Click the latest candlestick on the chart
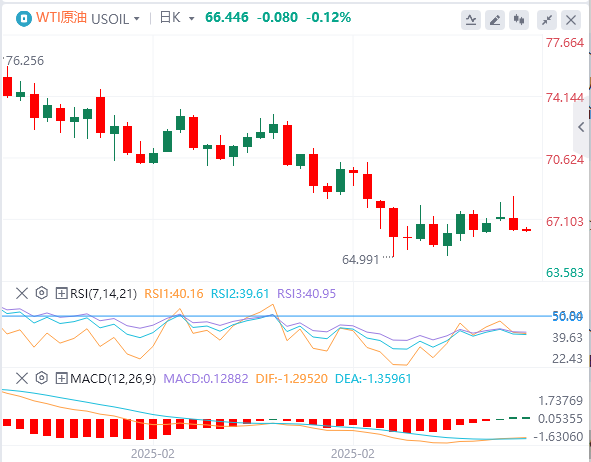The width and height of the screenshot is (591, 462). (527, 229)
